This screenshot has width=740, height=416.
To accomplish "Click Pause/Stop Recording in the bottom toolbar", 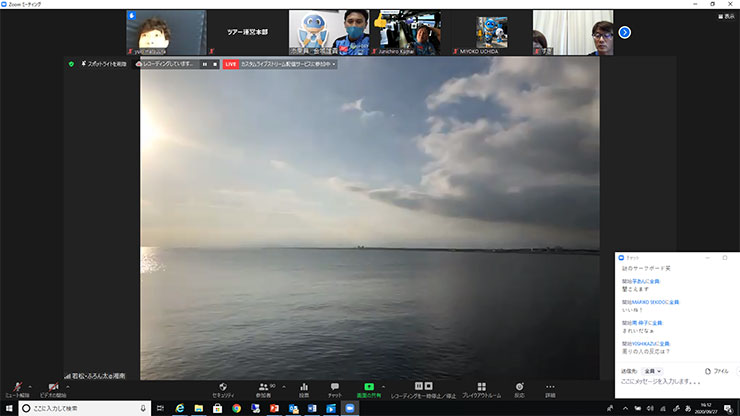I will pos(423,387).
